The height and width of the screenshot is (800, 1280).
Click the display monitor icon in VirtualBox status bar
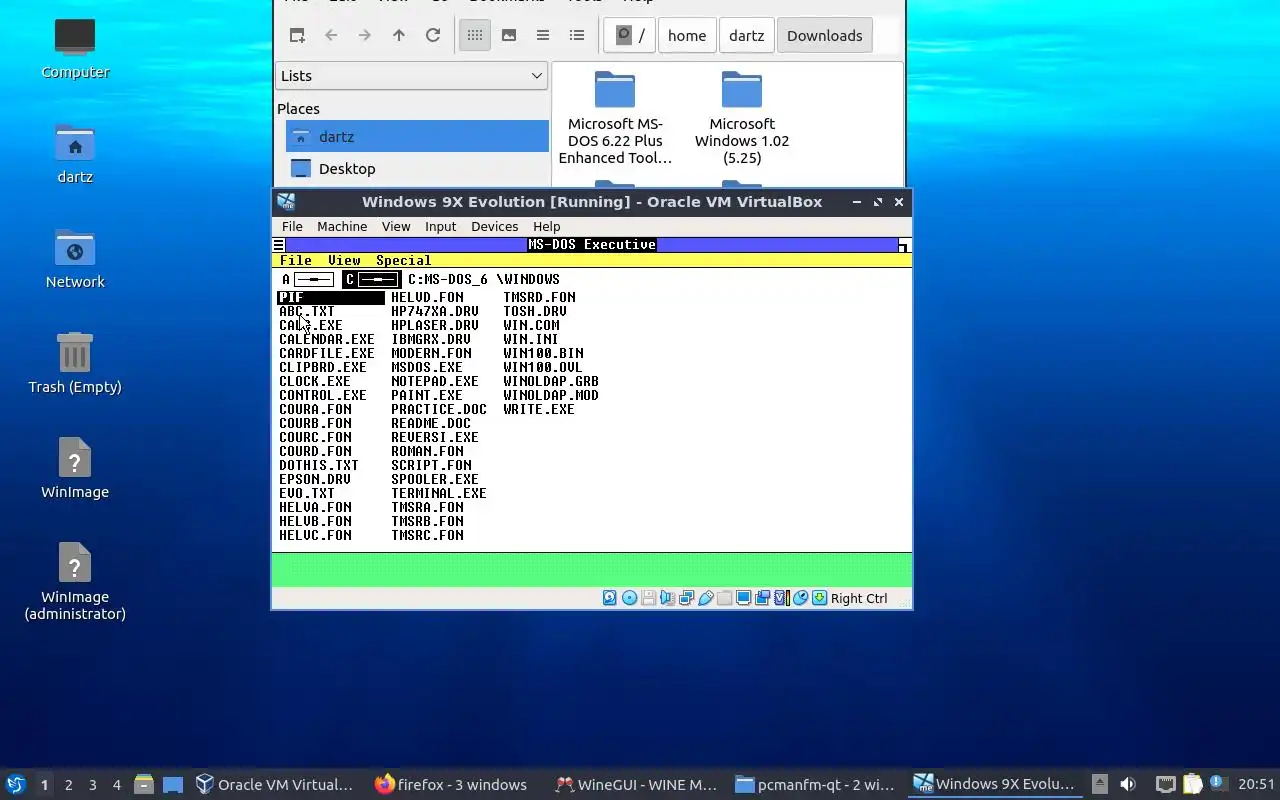coord(743,598)
